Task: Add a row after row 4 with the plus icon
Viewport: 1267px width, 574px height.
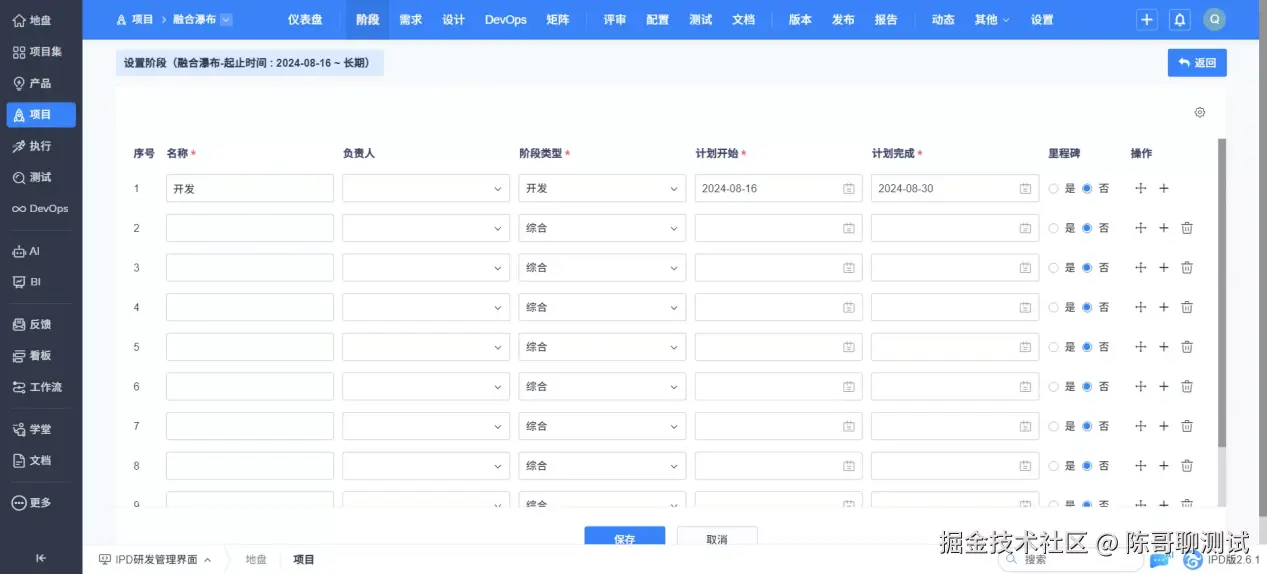Action: pos(1164,307)
